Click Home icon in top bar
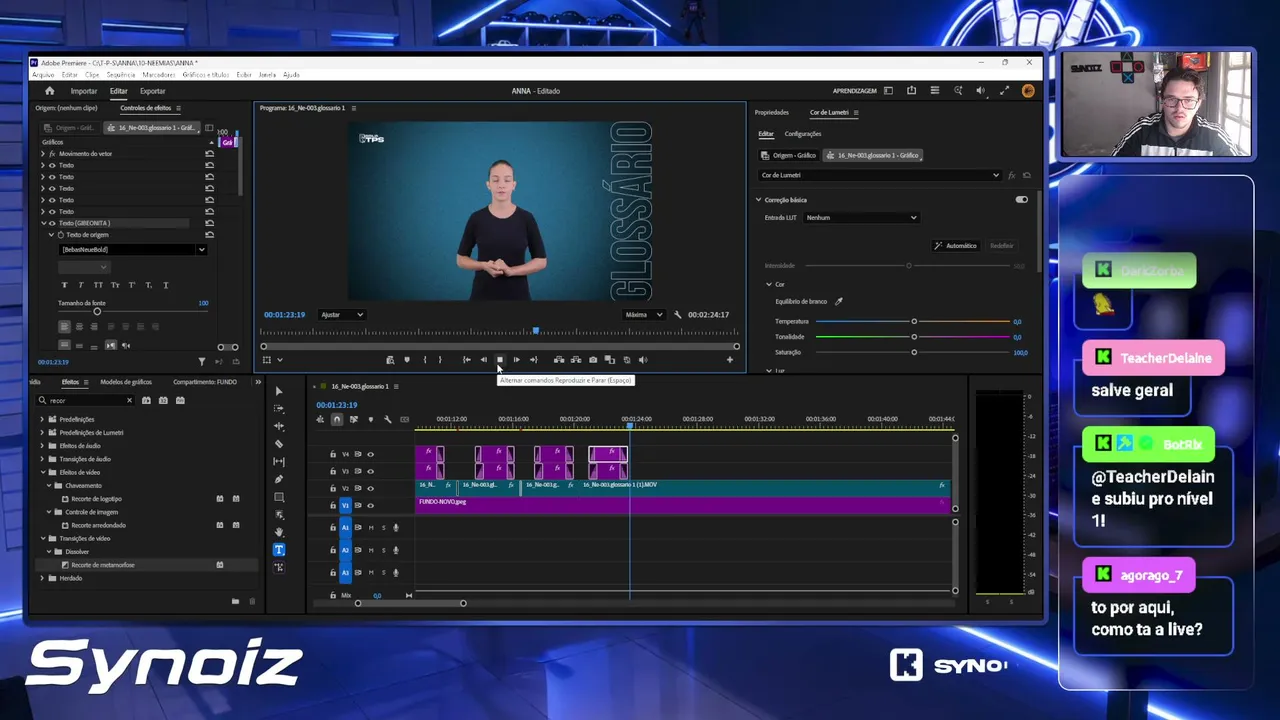Viewport: 1280px width, 720px height. [x=50, y=91]
